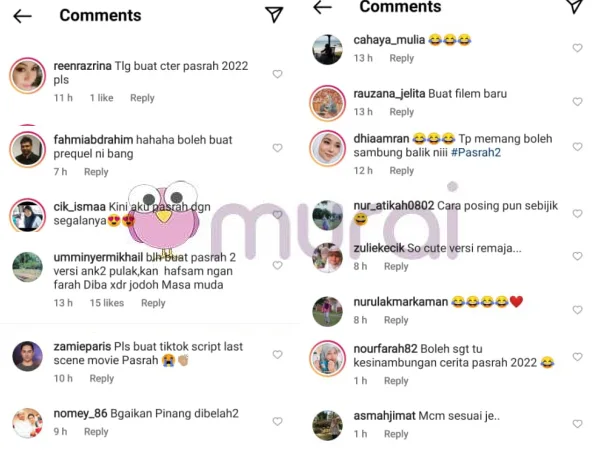Reply to reenrazrina's comment

pos(142,98)
